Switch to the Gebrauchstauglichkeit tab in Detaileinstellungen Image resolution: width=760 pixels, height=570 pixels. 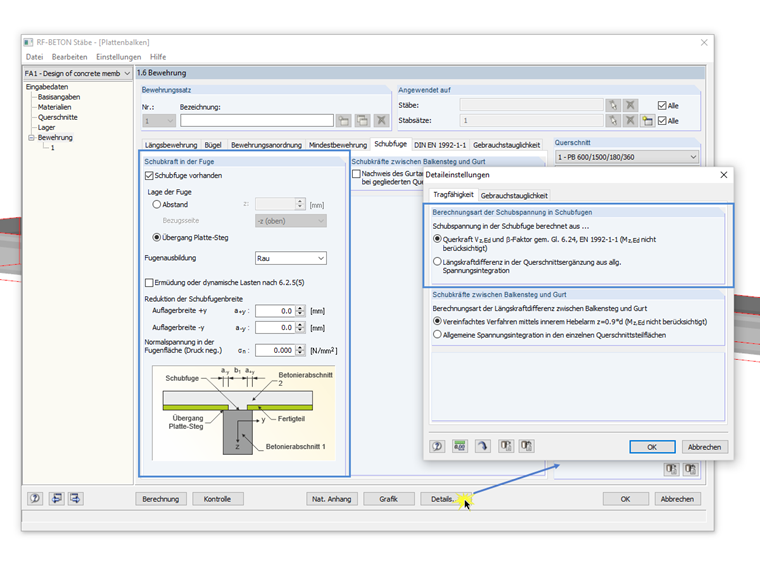514,195
